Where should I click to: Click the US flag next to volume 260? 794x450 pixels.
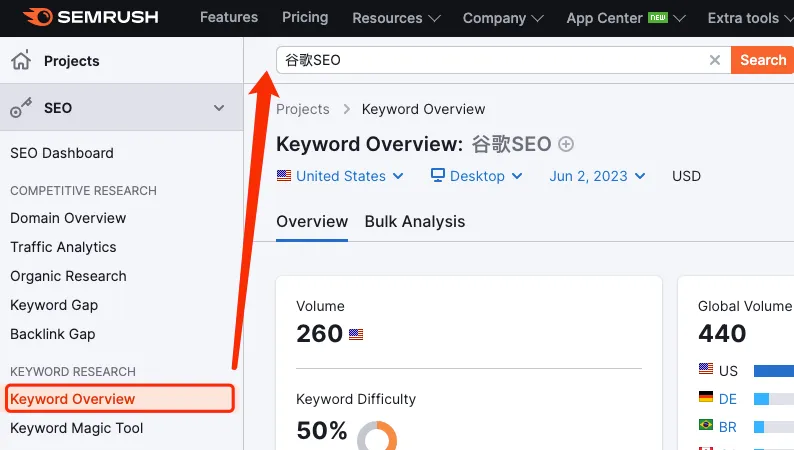pyautogui.click(x=356, y=335)
